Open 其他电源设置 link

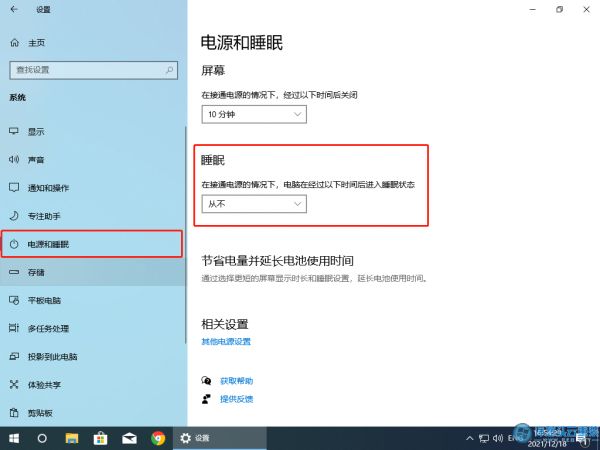pos(226,341)
